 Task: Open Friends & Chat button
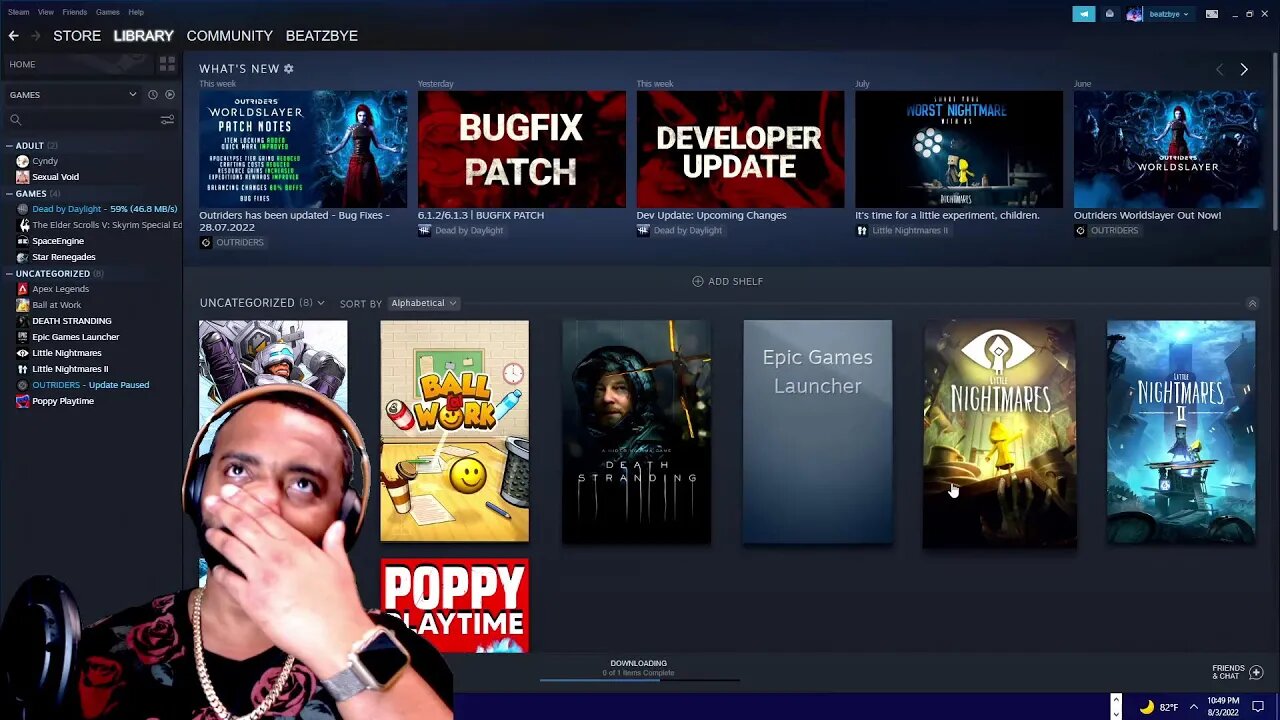[1238, 672]
